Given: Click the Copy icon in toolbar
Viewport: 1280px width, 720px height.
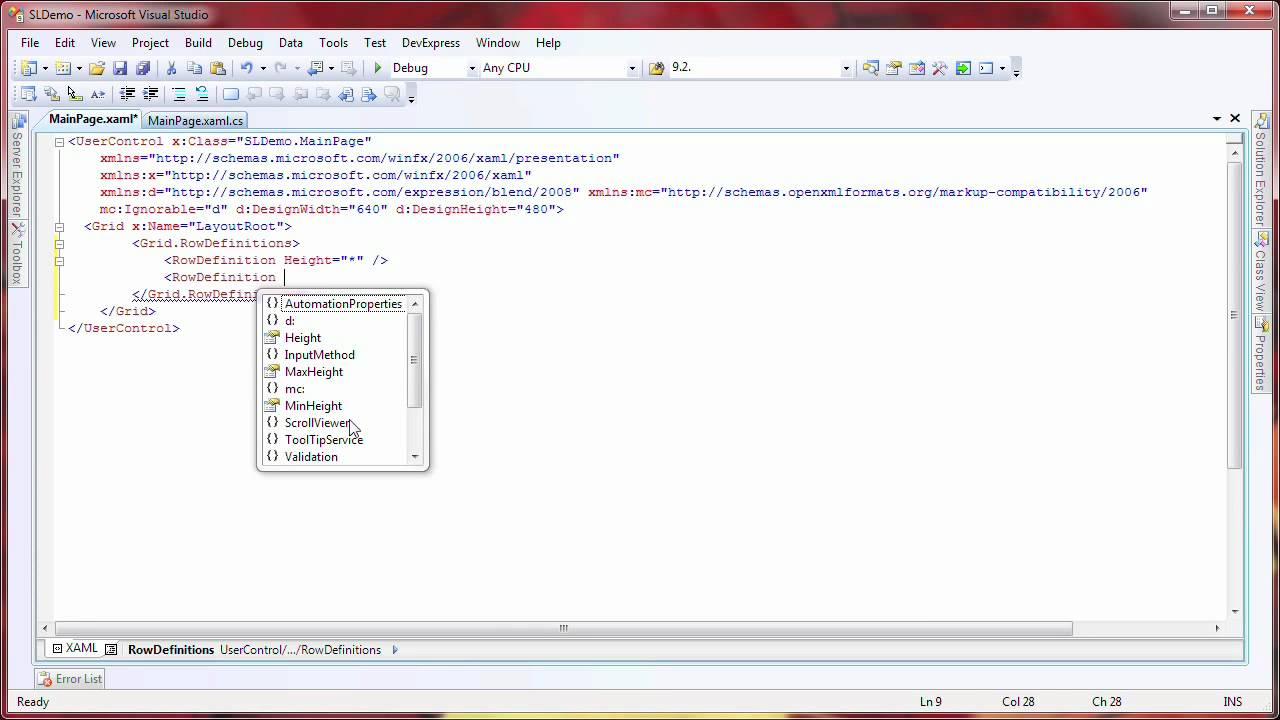Looking at the screenshot, I should point(194,68).
